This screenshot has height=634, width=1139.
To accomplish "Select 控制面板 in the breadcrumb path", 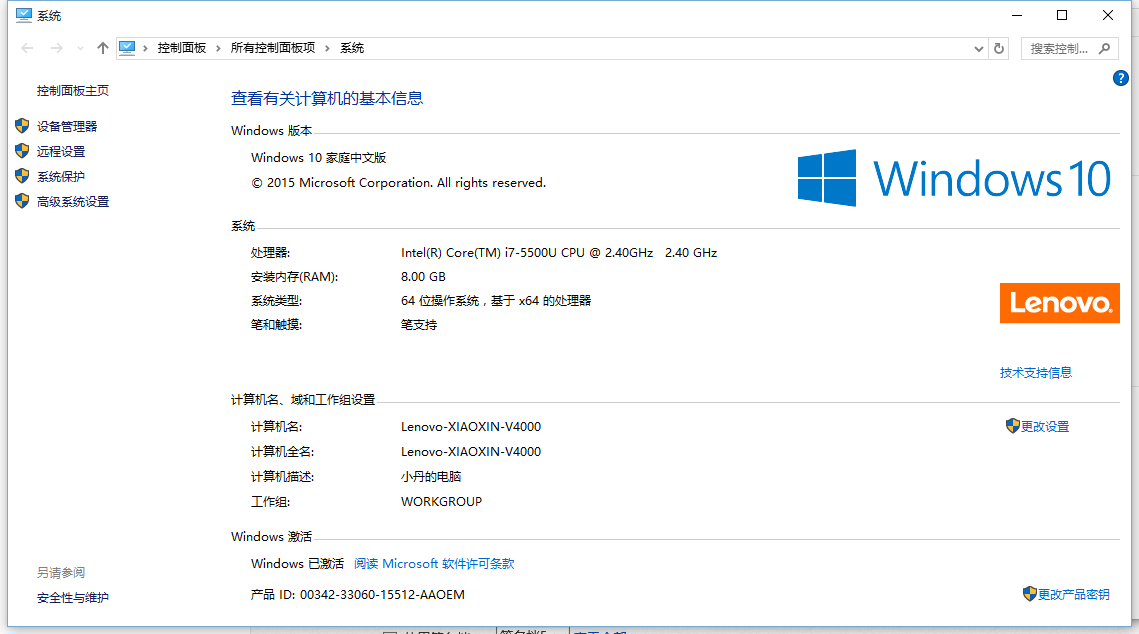I will coord(182,48).
